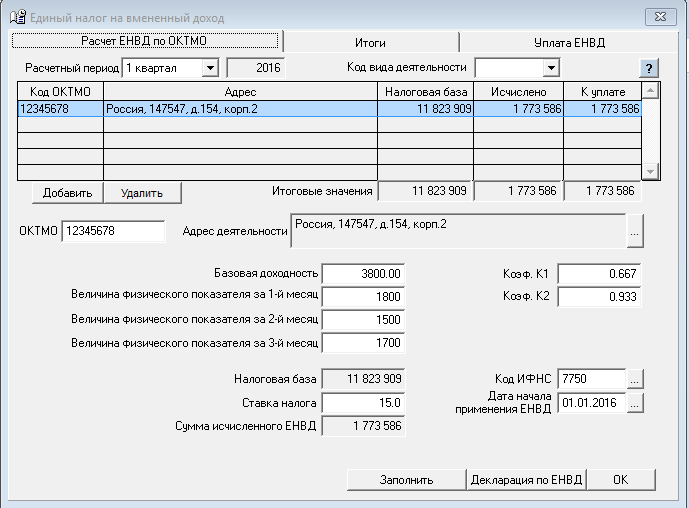Switch to the Итоги tab
The image size is (689, 508).
[370, 43]
